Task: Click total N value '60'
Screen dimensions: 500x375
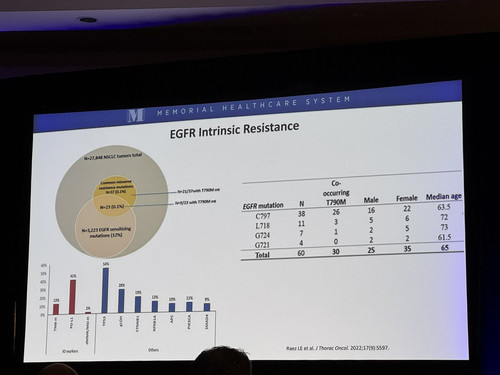Action: [301, 253]
